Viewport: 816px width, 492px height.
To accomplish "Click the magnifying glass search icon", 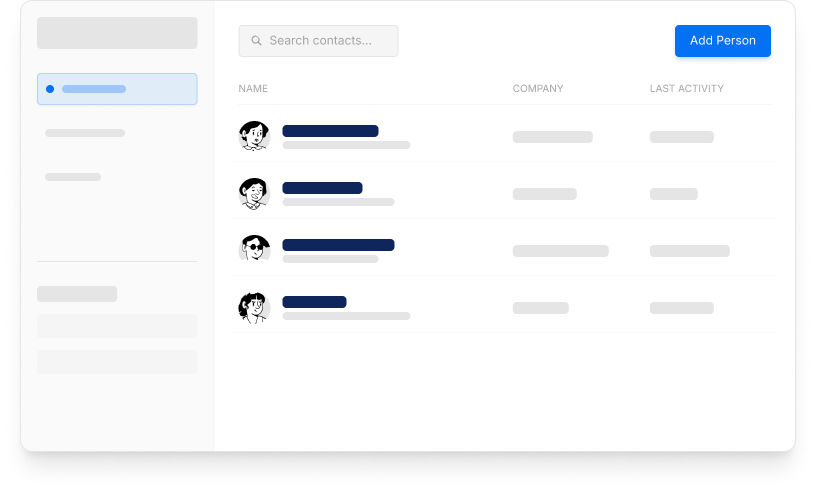I will [x=256, y=41].
